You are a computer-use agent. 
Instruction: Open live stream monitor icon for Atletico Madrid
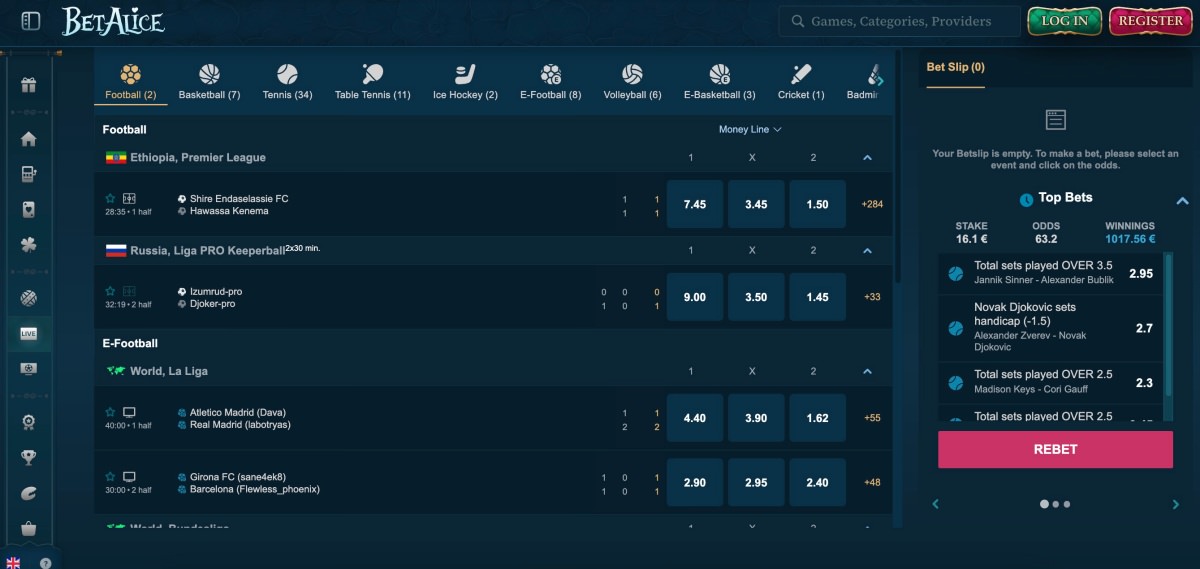pyautogui.click(x=129, y=412)
